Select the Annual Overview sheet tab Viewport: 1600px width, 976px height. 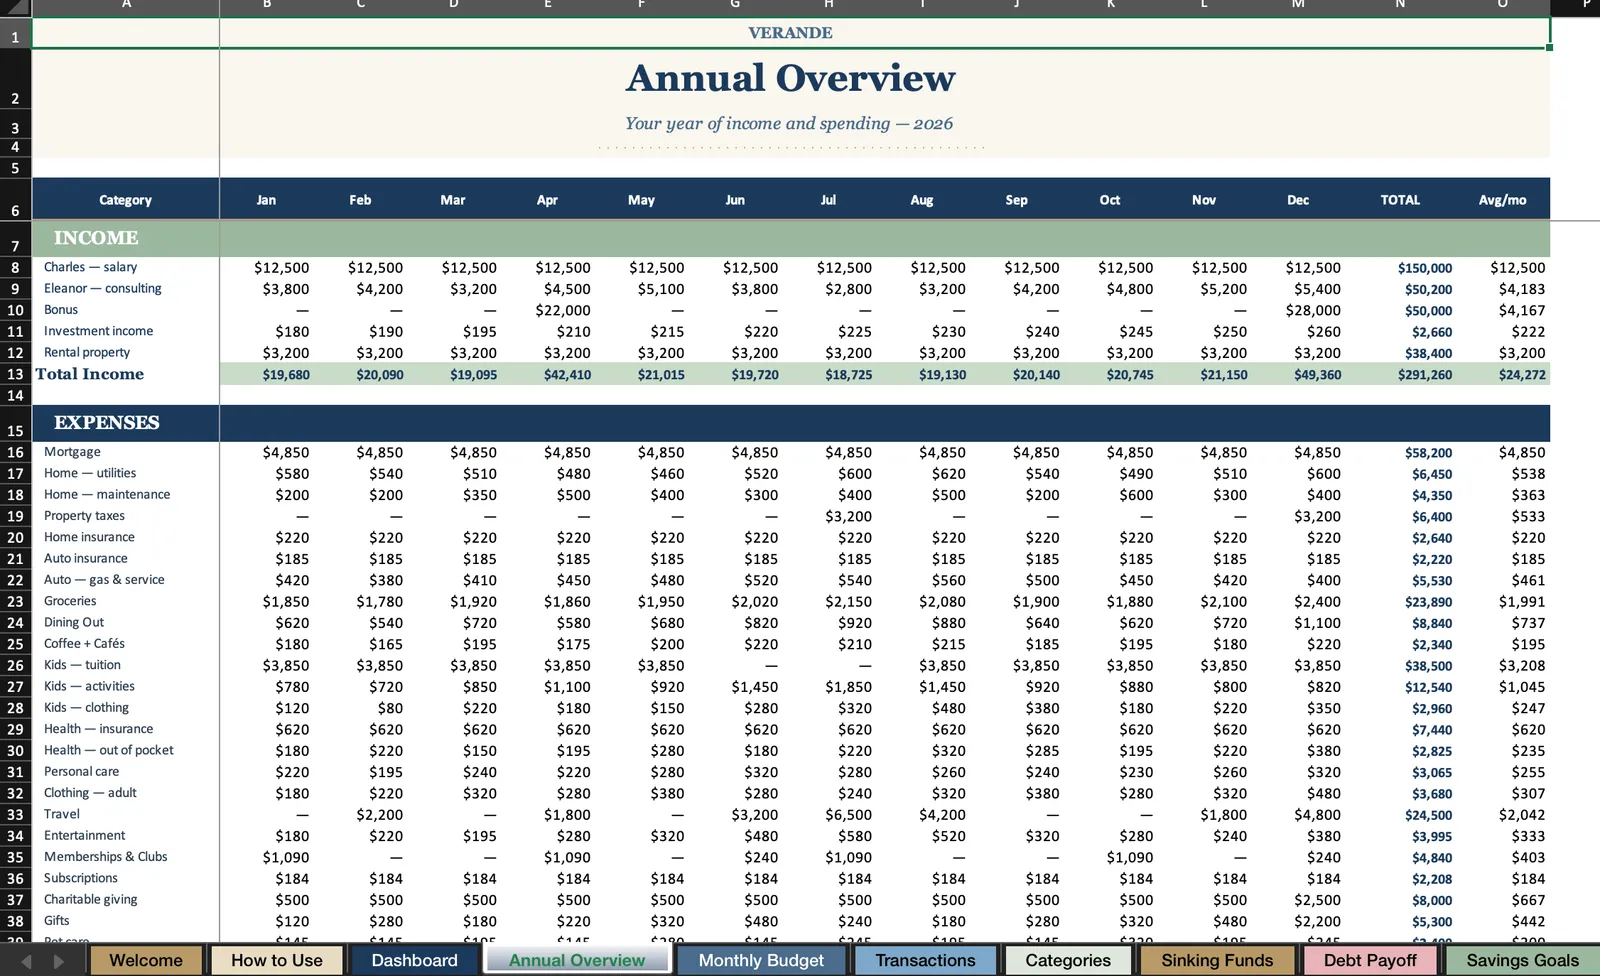[x=577, y=960]
